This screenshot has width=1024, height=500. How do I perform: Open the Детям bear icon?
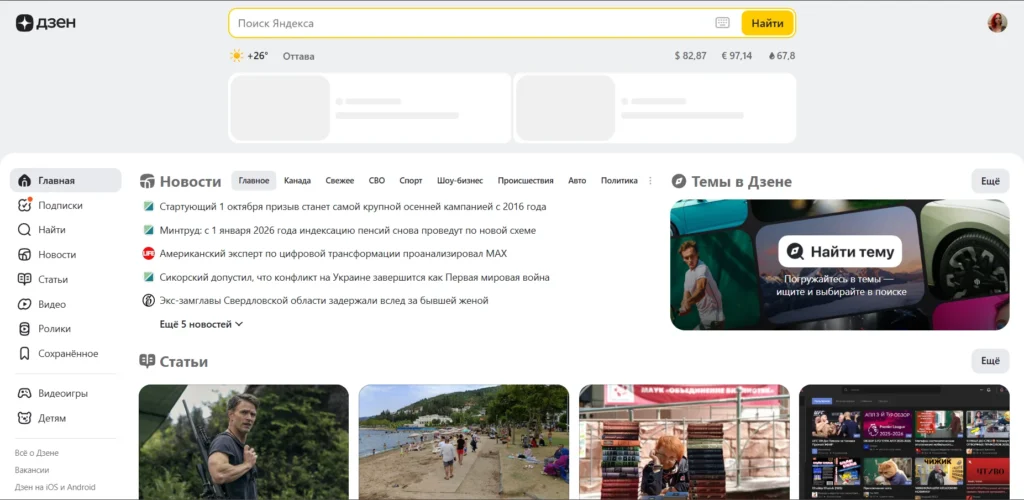coord(24,418)
